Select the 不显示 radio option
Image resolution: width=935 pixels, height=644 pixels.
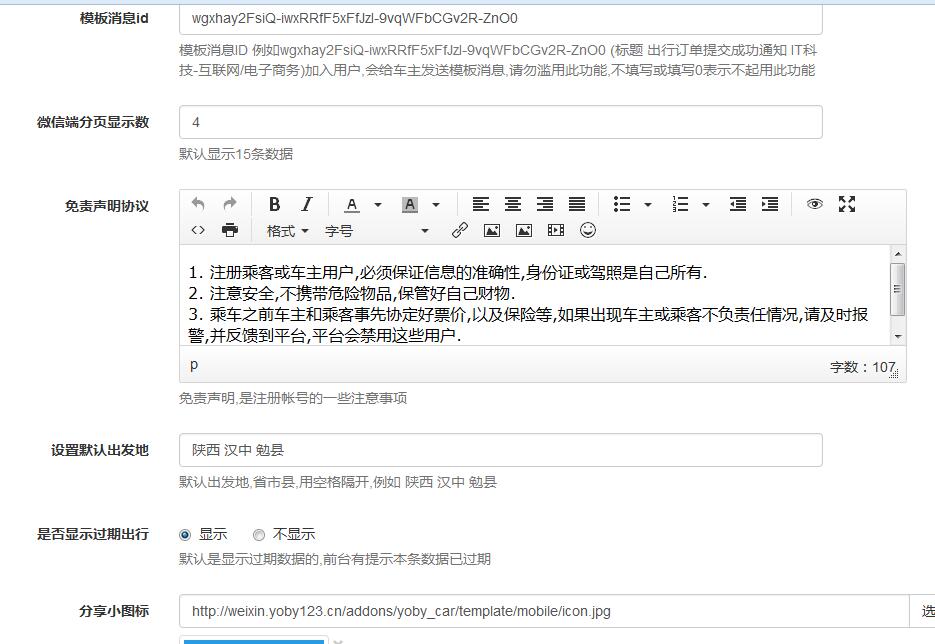pyautogui.click(x=259, y=535)
